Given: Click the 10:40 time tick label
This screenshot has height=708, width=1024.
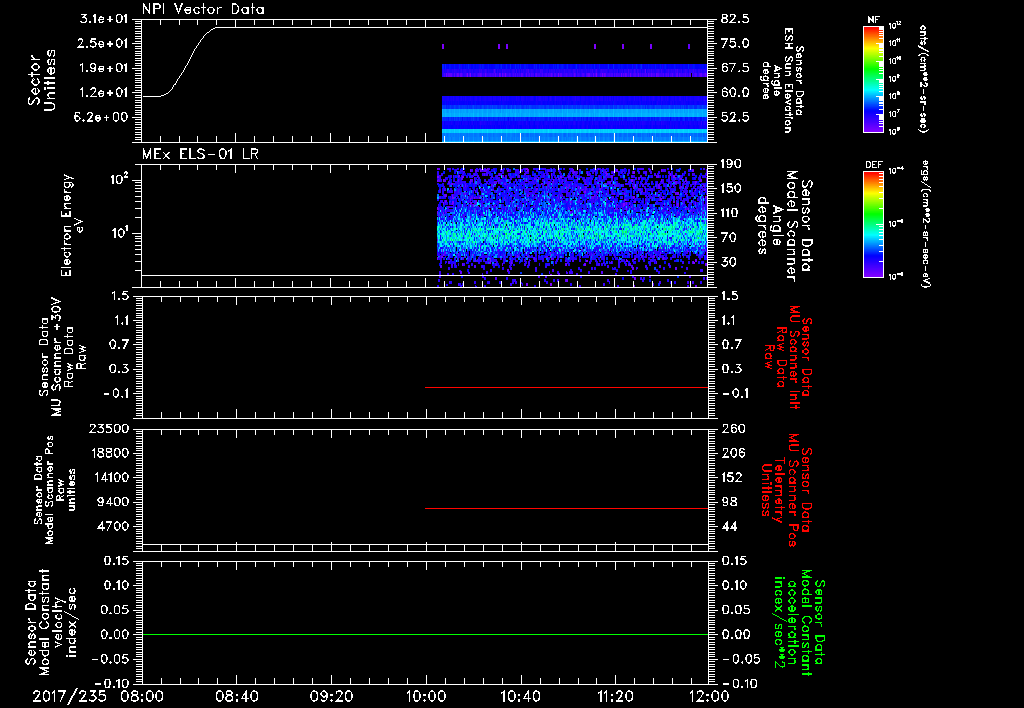Looking at the screenshot, I should 520,696.
